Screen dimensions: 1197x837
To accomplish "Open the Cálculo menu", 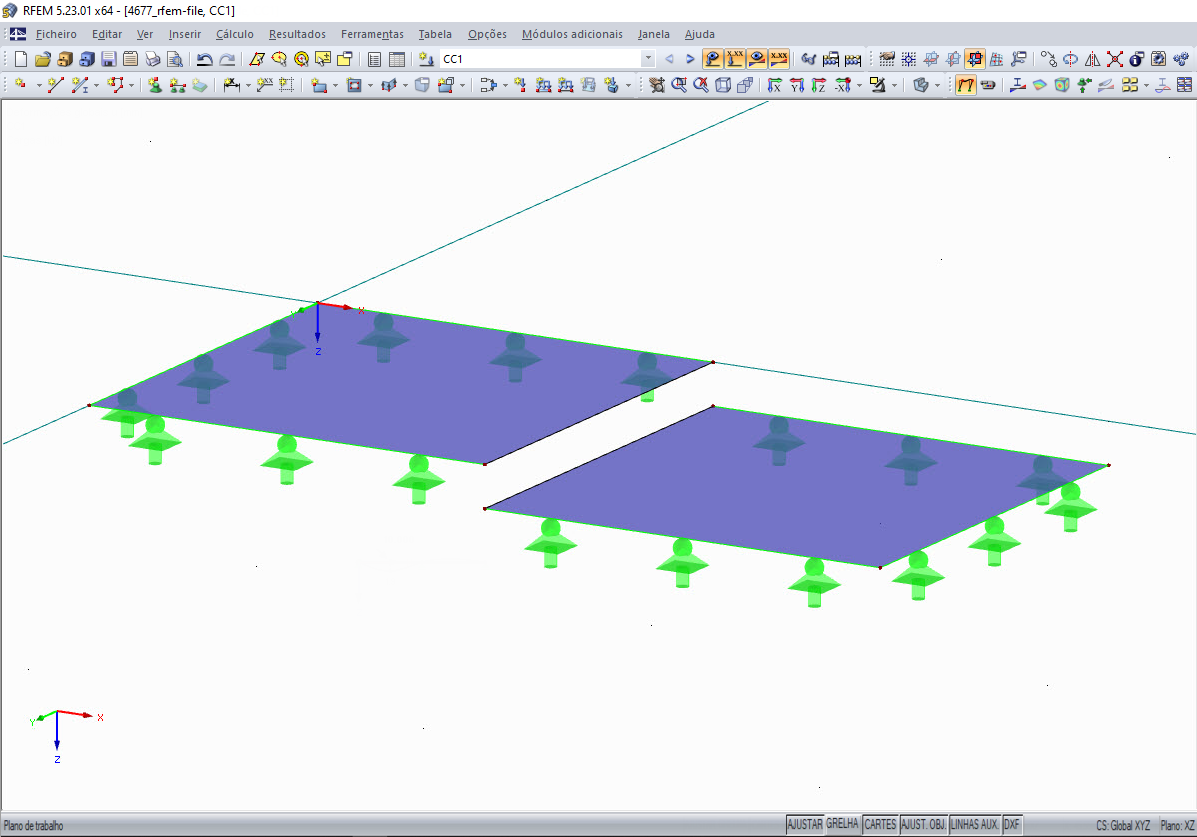I will point(234,34).
